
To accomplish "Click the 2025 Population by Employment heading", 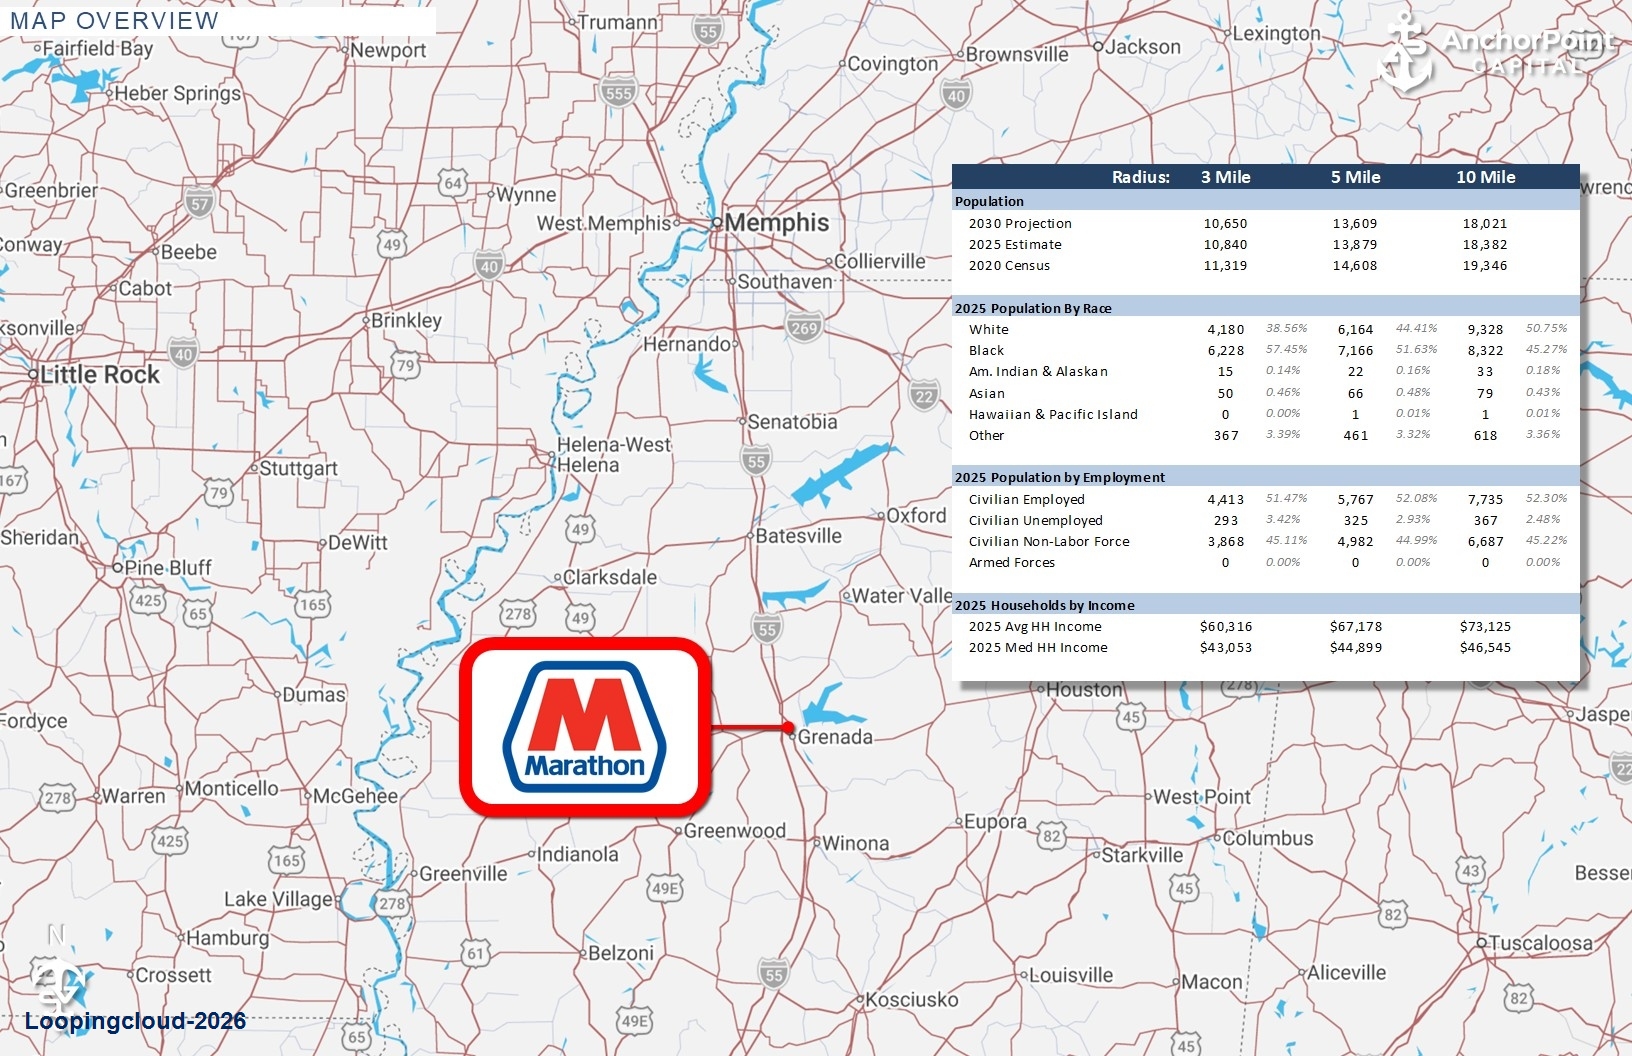I will pos(1060,477).
